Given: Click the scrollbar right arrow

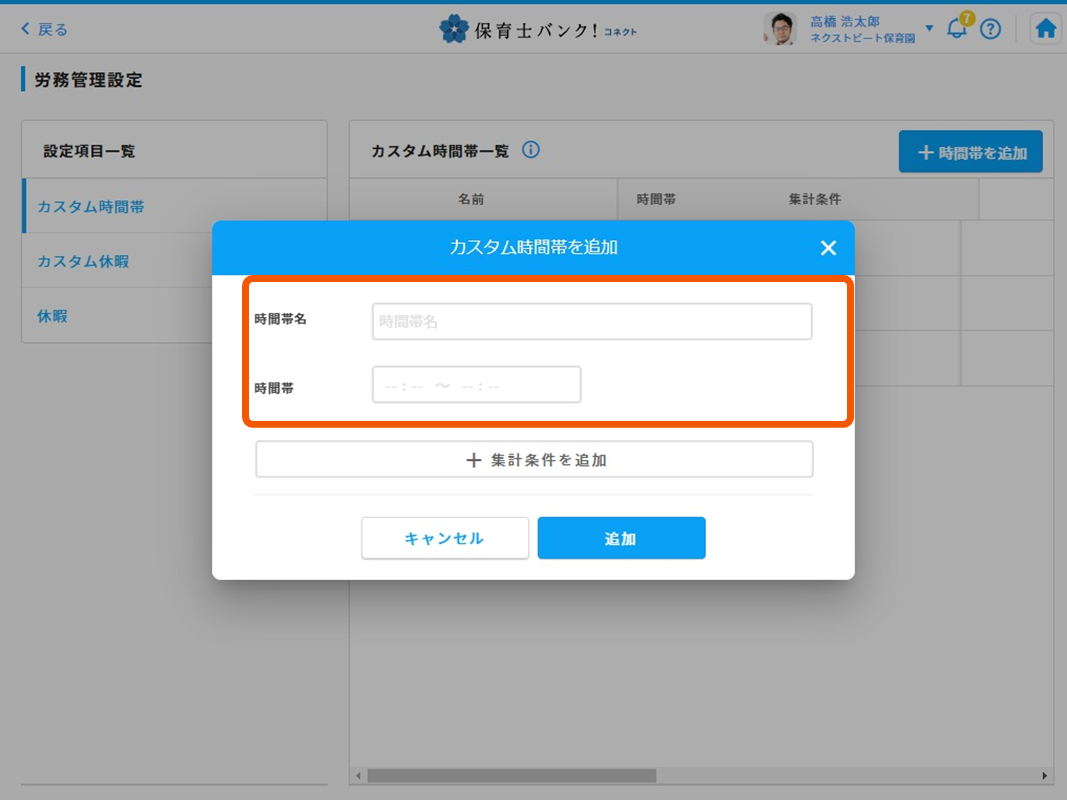Looking at the screenshot, I should 1045,776.
